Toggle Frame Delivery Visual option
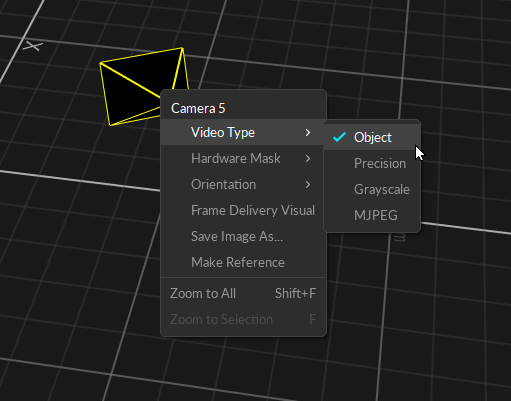This screenshot has width=511, height=401. [243, 210]
